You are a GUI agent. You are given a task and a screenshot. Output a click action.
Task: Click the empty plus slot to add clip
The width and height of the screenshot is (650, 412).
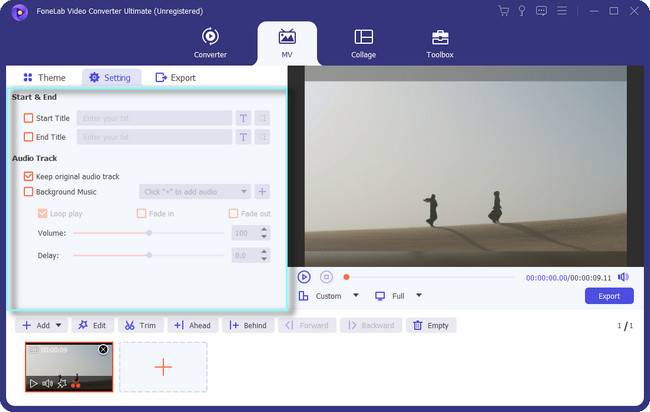(163, 367)
